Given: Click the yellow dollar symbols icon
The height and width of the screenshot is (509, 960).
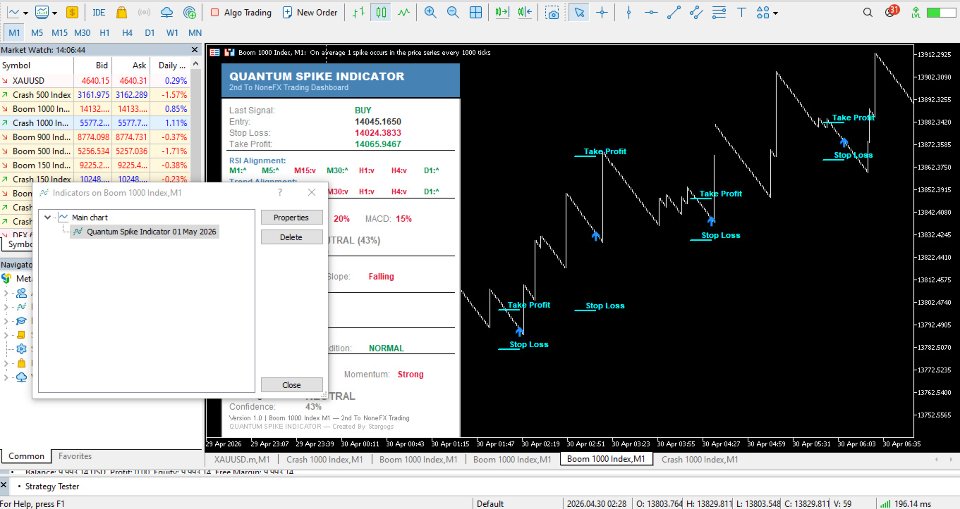Looking at the screenshot, I should point(72,12).
